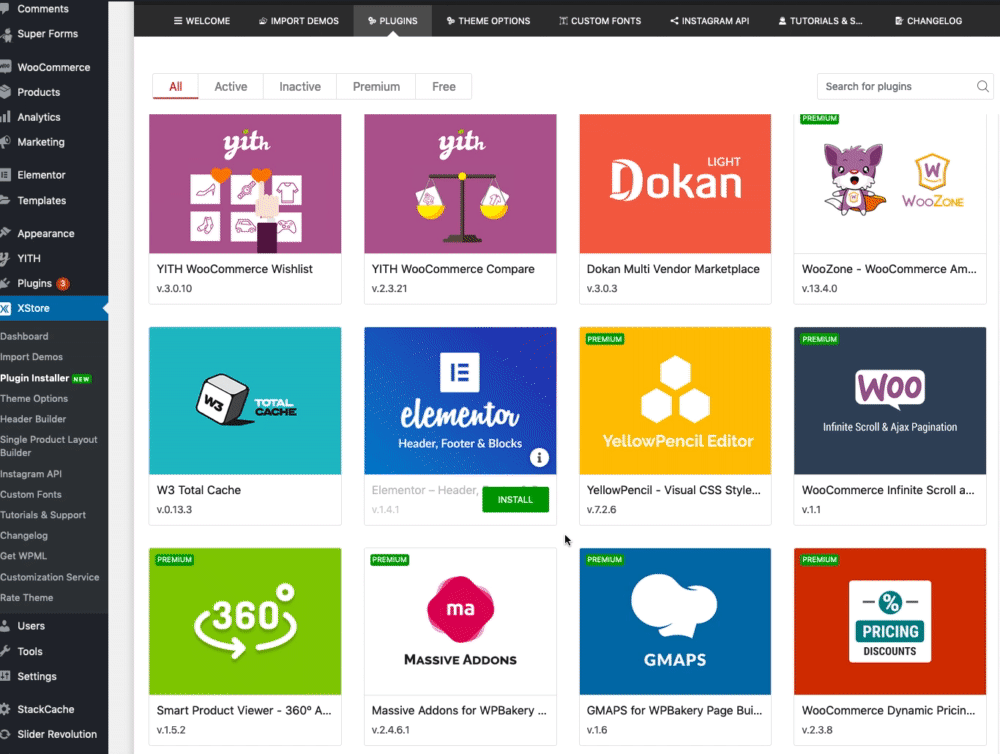Click Templates folder icon

coord(5,200)
